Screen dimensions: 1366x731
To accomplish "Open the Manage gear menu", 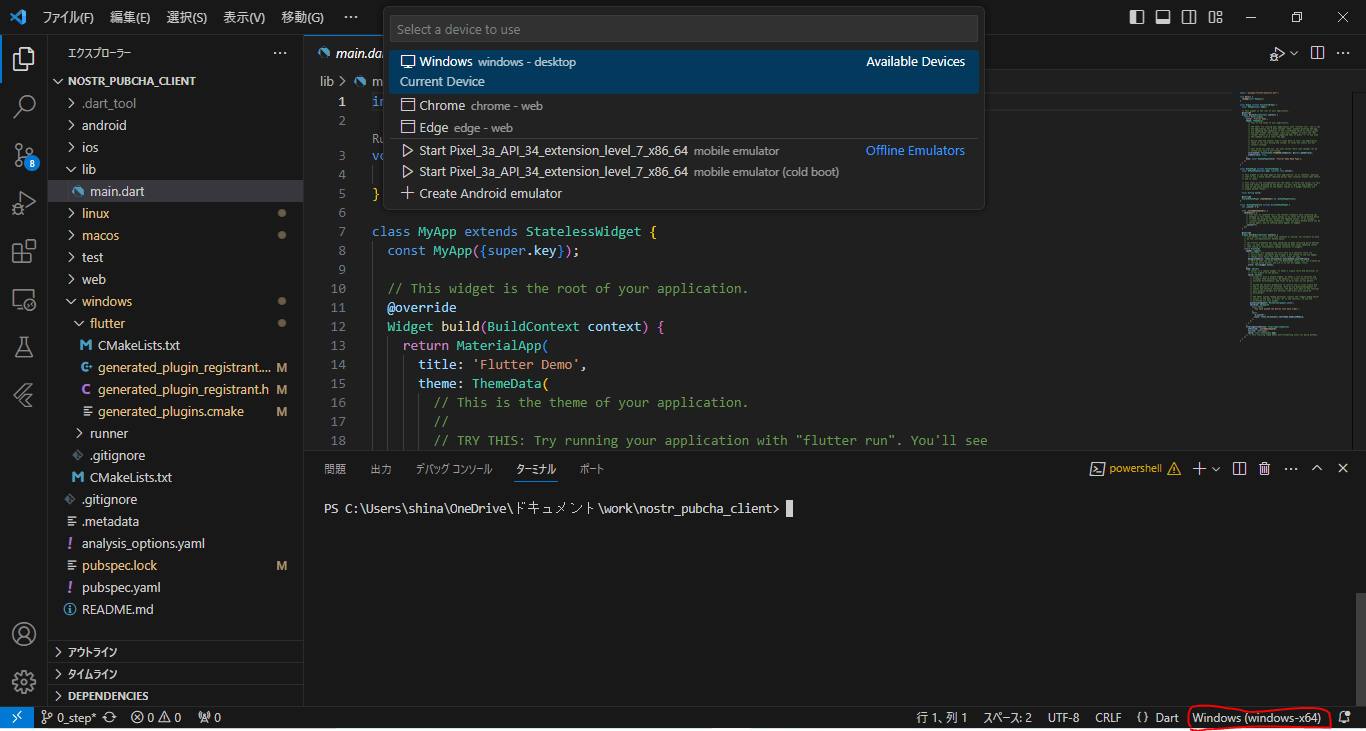I will point(23,681).
